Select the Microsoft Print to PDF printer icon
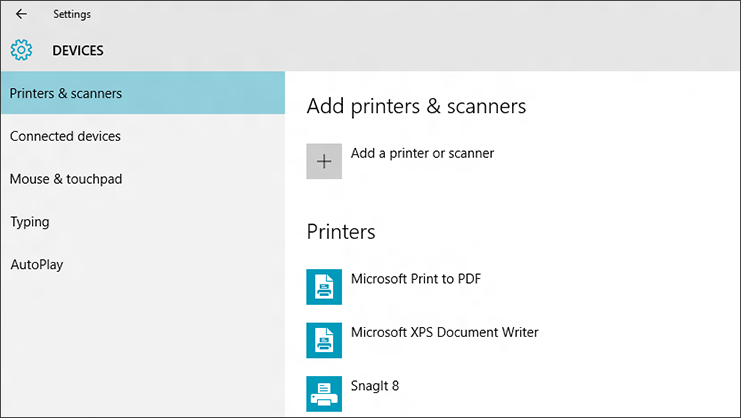The height and width of the screenshot is (418, 741). coord(324,286)
